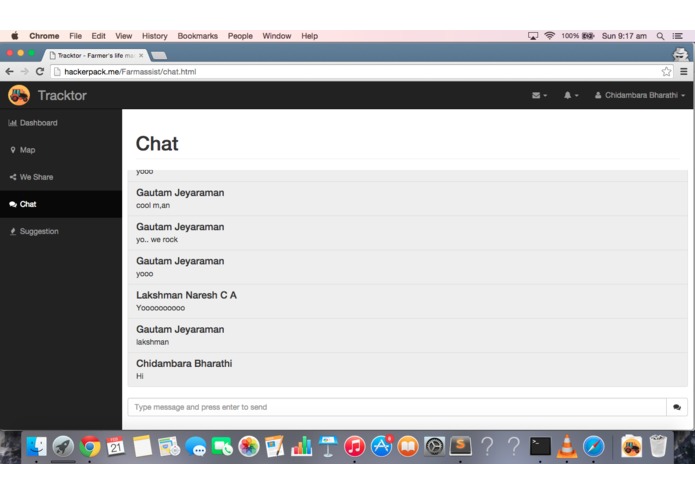Expand the bell notifications dropdown
The height and width of the screenshot is (494, 695).
570,95
